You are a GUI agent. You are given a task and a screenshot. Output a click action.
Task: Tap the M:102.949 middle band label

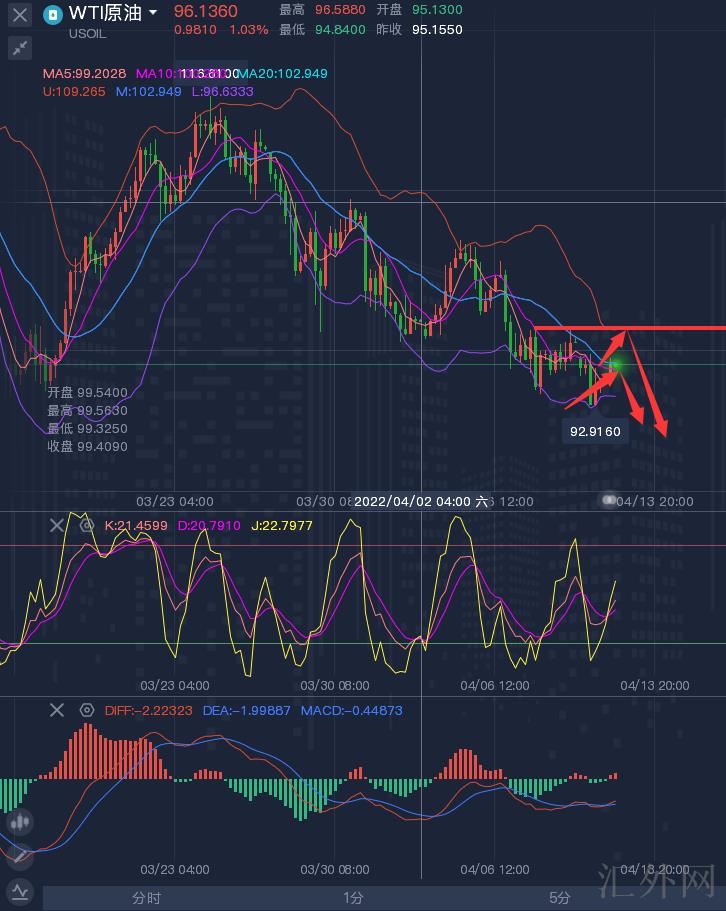click(x=148, y=92)
